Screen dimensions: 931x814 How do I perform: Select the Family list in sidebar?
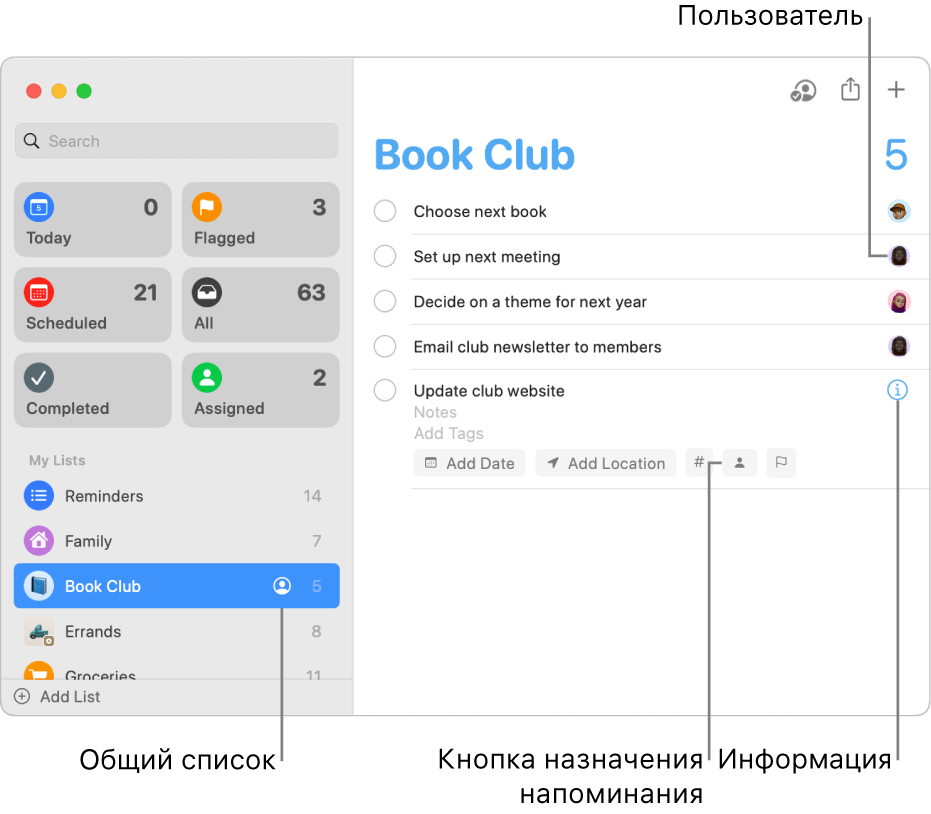[x=177, y=541]
